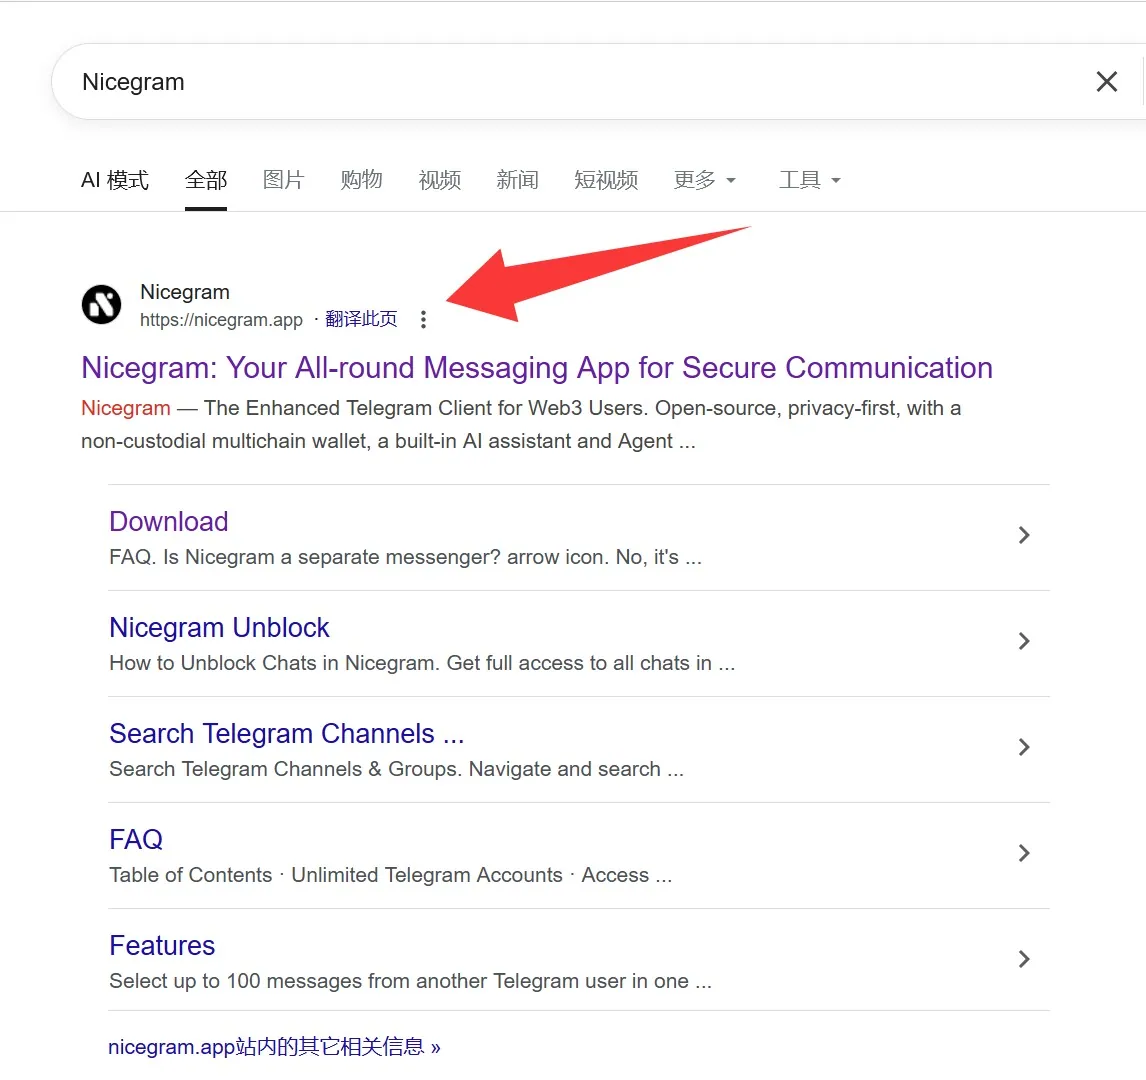Expand the 更多 dropdown menu
Viewport: 1146px width, 1080px height.
coord(704,180)
